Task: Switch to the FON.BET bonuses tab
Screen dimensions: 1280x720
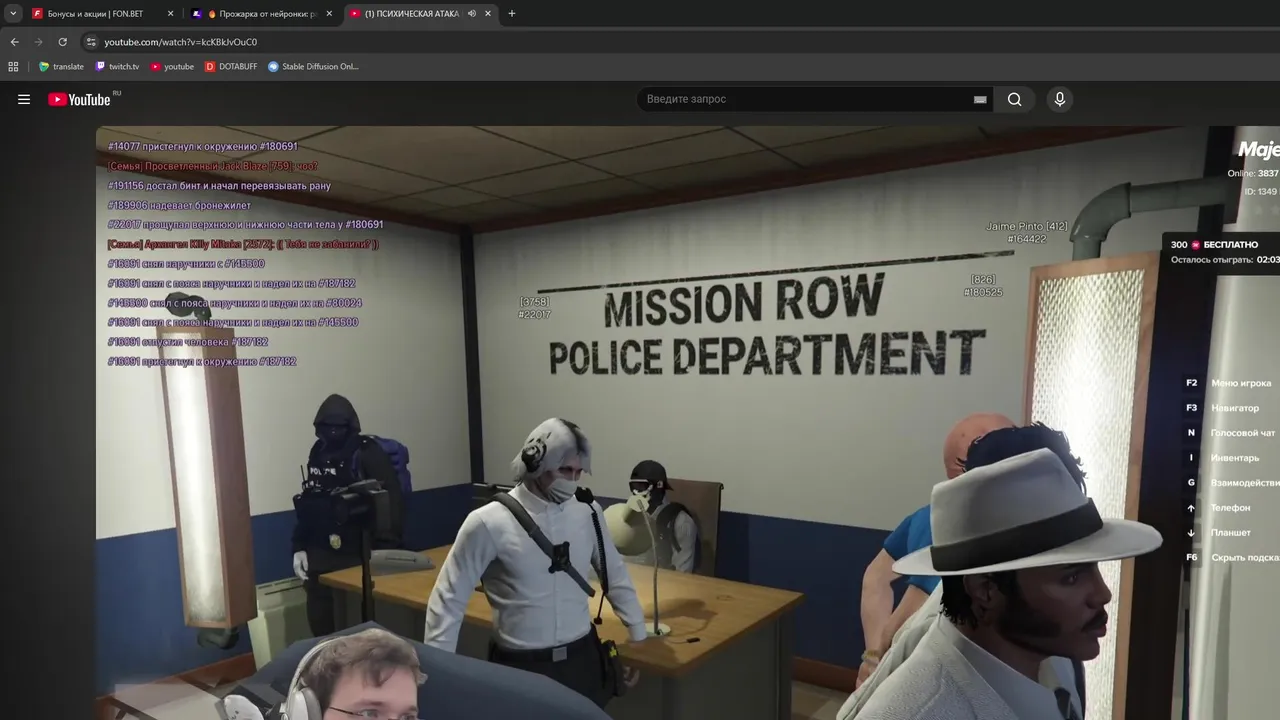Action: 100,13
